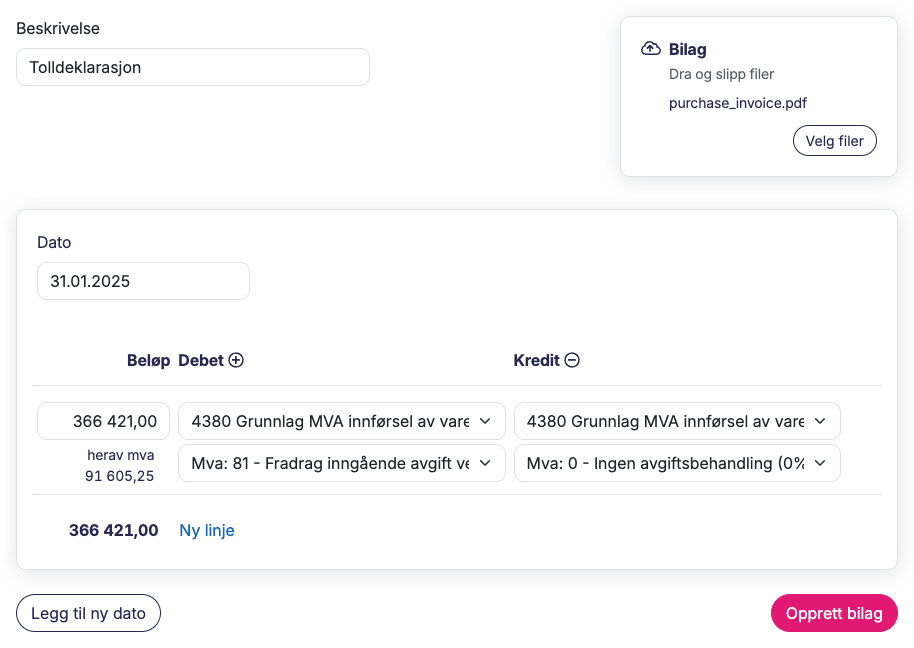Viewport: 914px width, 648px height.
Task: Open the Mva: 0 Ingen avgiftsbehandling dropdown
Action: (x=677, y=463)
